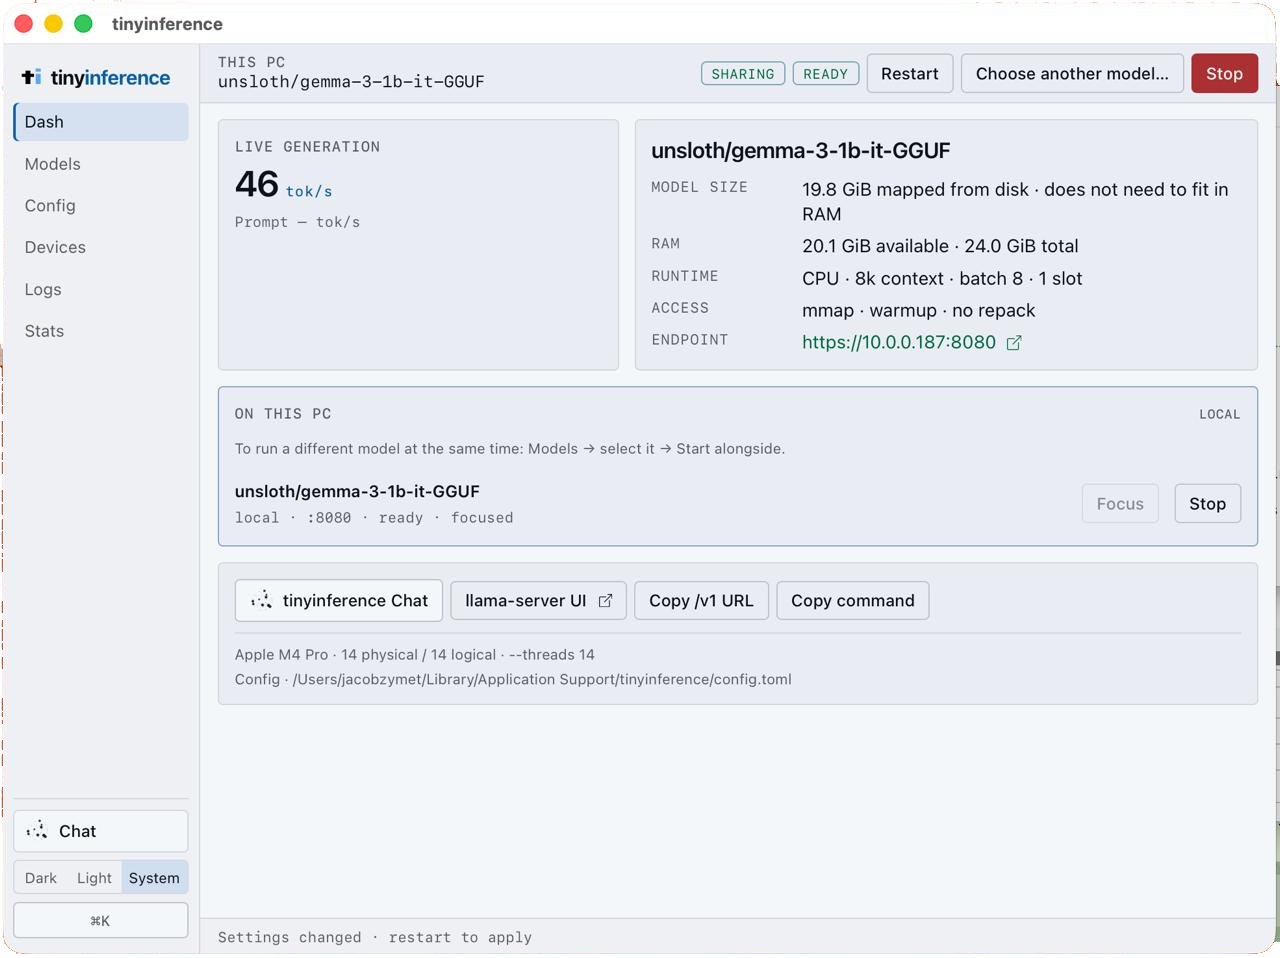The height and width of the screenshot is (958, 1280).
Task: Click the '20.1 GiB available · 24.0 GiB total' value
Action: [x=940, y=246]
